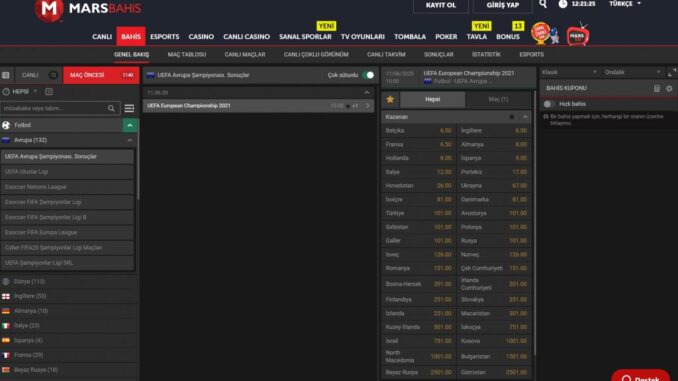
Task: Enable the Hızlı bahis toggle
Action: click(549, 104)
